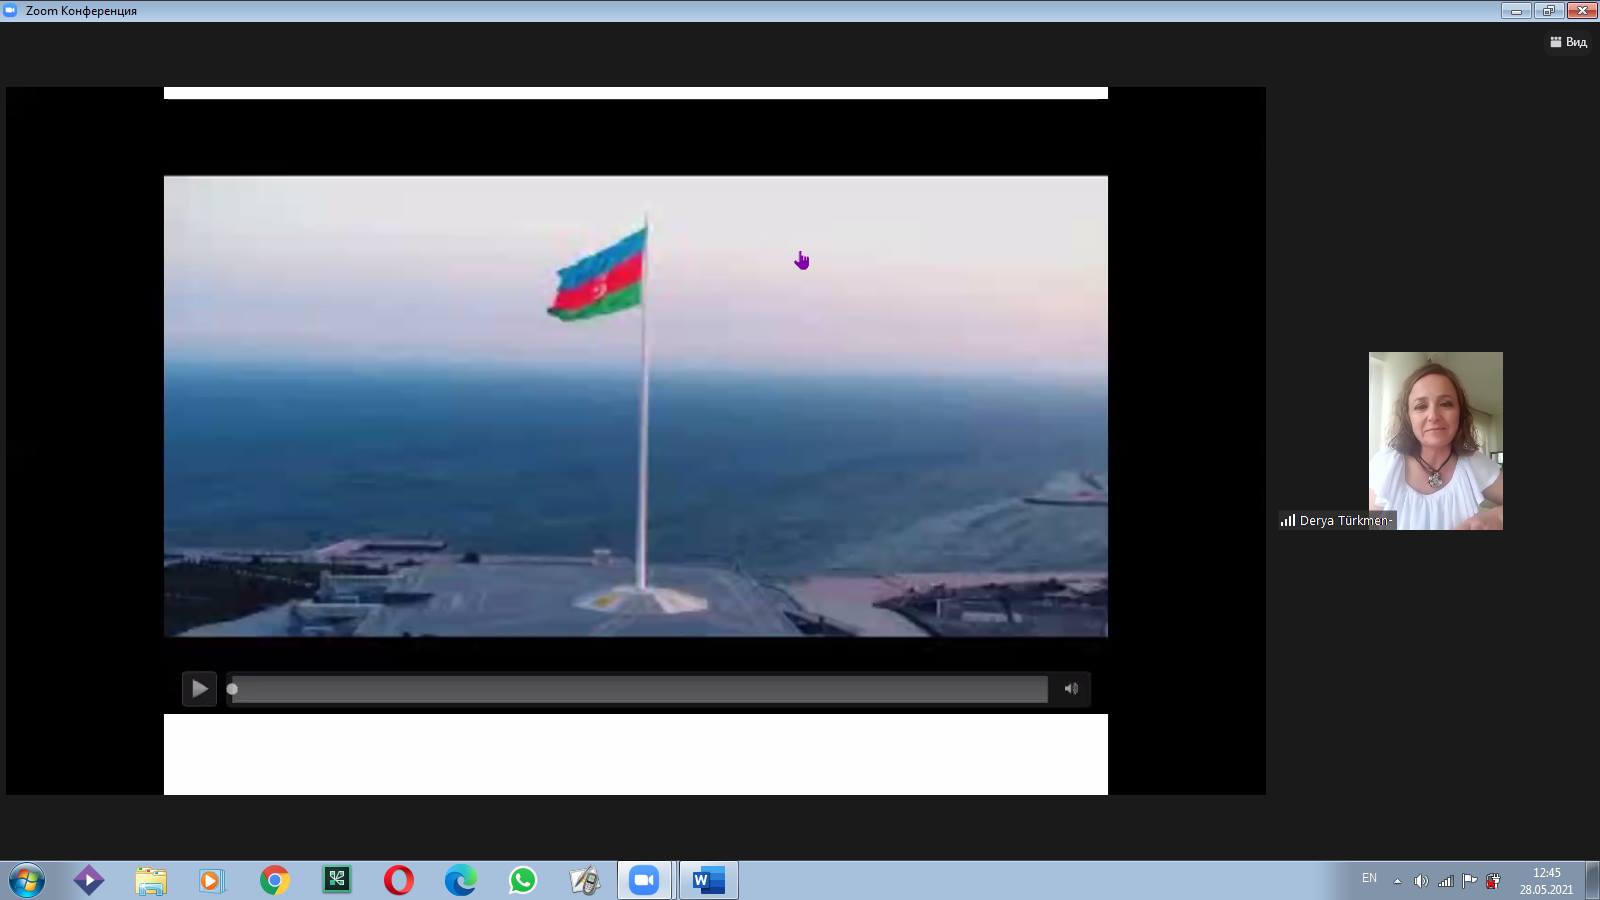Click the EN language indicator

tap(1369, 878)
